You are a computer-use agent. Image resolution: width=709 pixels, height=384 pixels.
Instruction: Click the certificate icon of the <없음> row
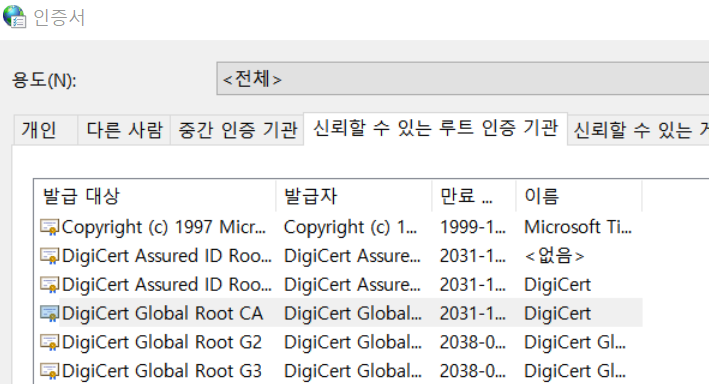(x=49, y=256)
